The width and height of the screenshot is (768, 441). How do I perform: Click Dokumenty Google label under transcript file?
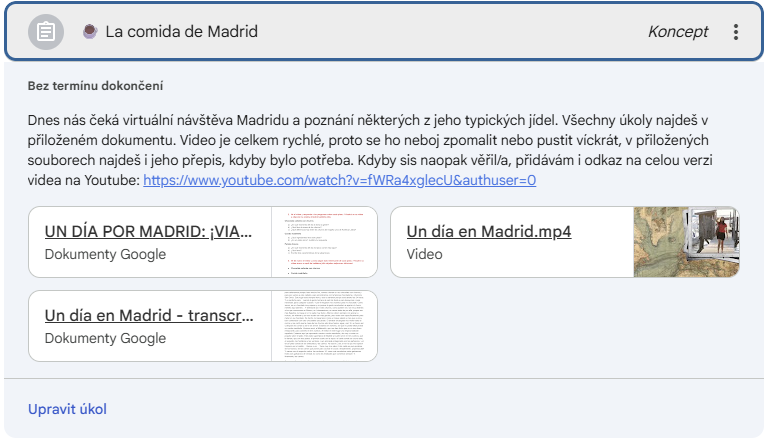(x=105, y=338)
